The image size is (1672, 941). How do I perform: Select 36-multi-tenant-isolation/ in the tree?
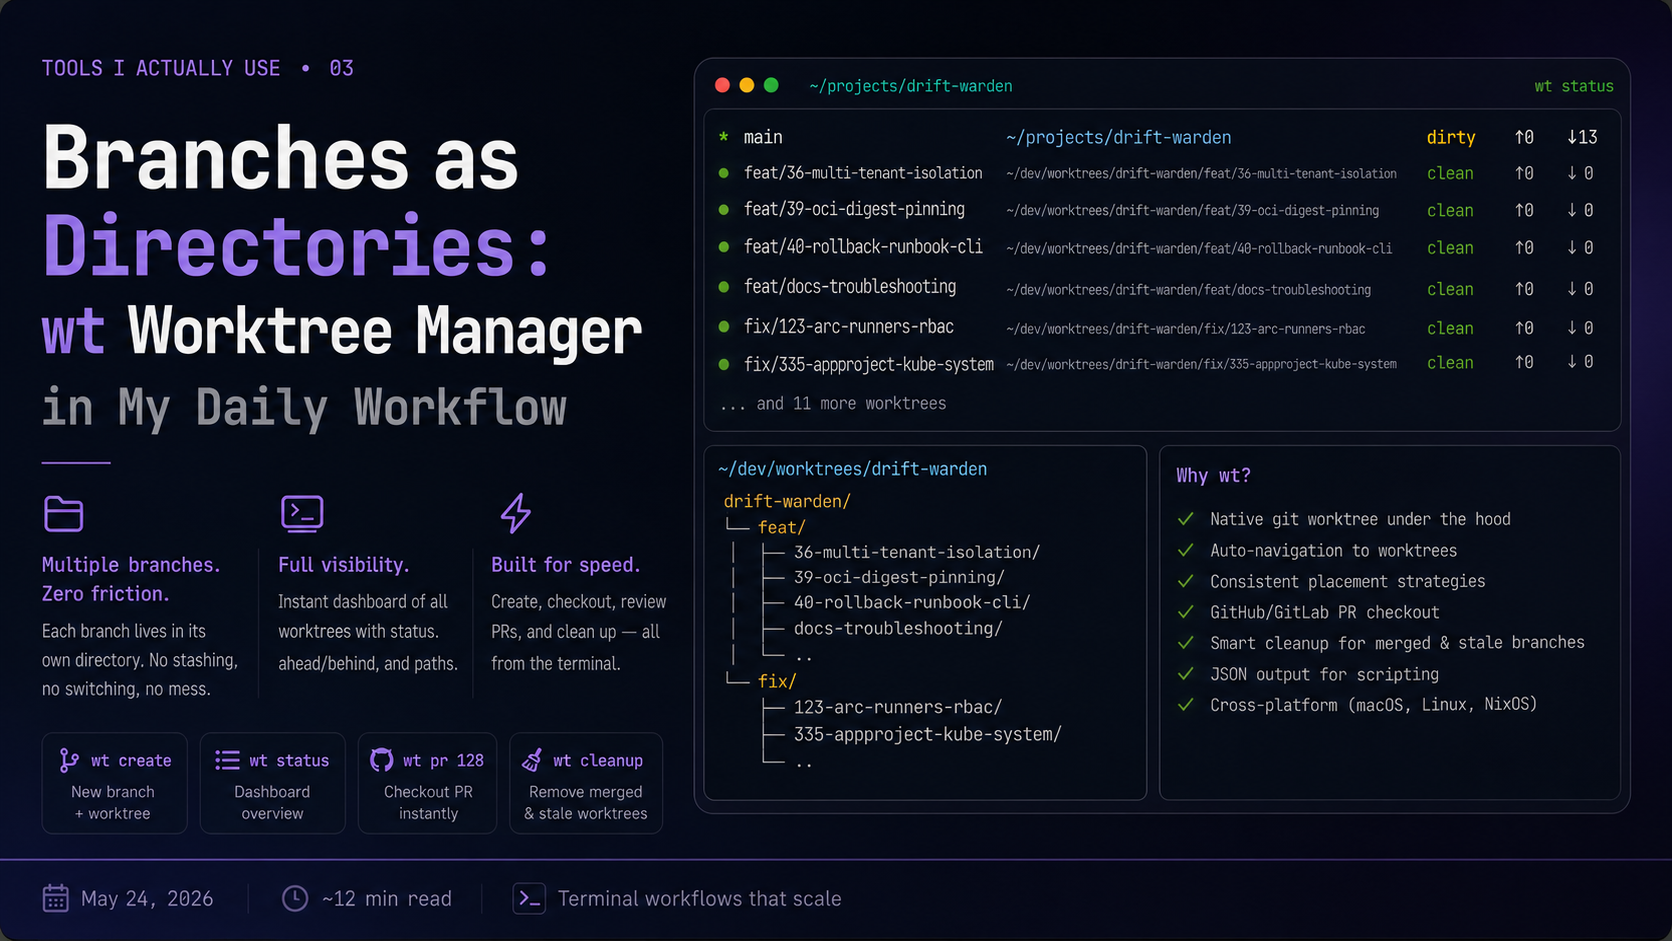pos(917,552)
